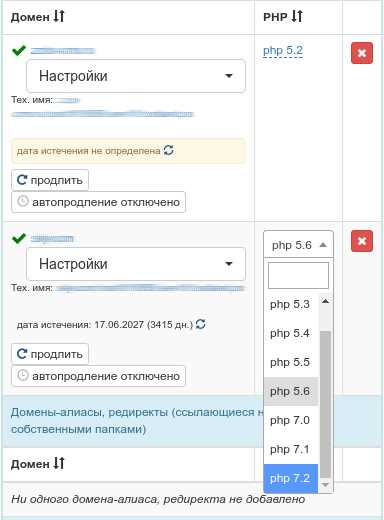Image resolution: width=384 pixels, height=520 pixels.
Task: Select php 5.5 from the list
Action: [x=291, y=362]
